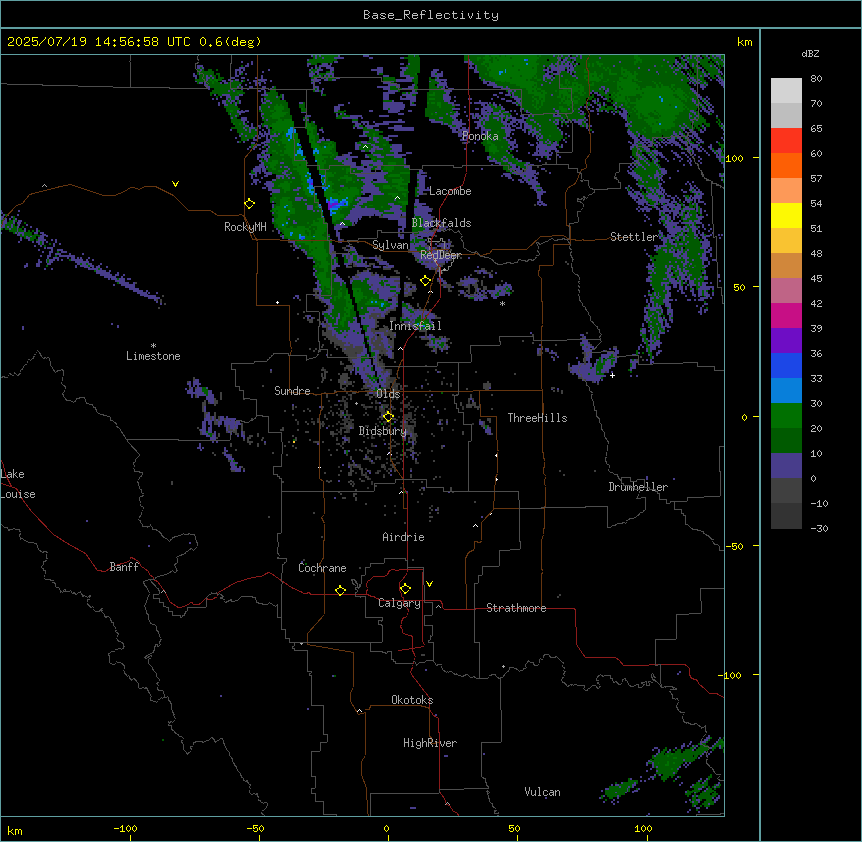This screenshot has width=862, height=842.
Task: Click the Stettler label
Action: coord(634,237)
